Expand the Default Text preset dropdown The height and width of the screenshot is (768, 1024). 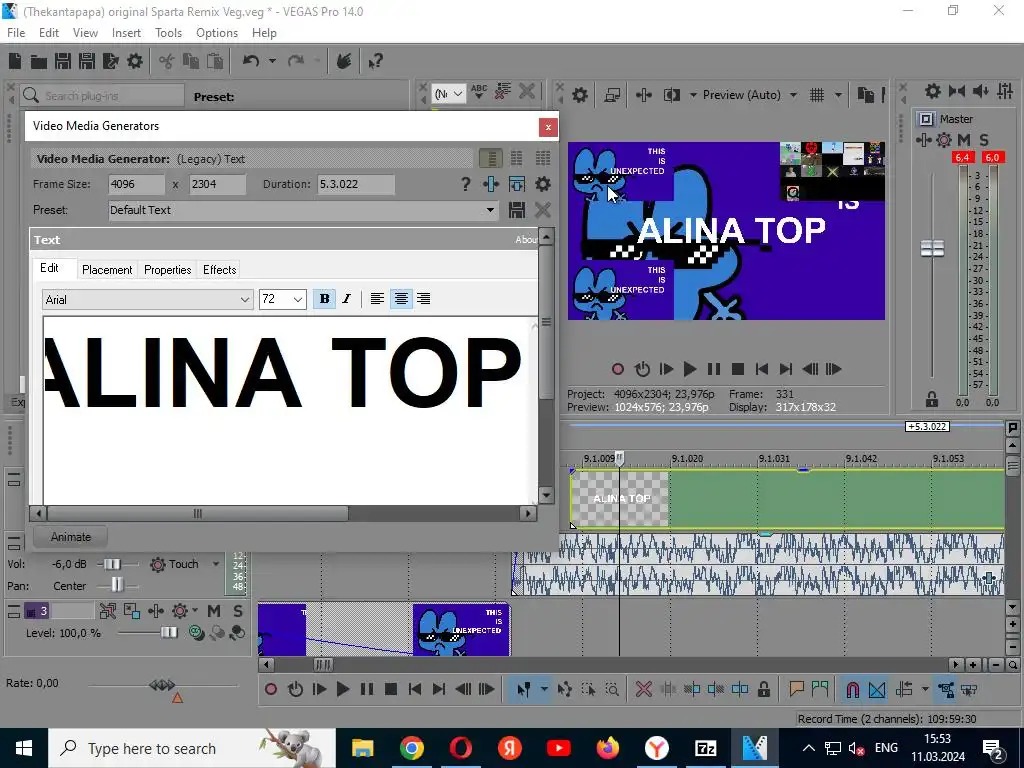[x=490, y=210]
